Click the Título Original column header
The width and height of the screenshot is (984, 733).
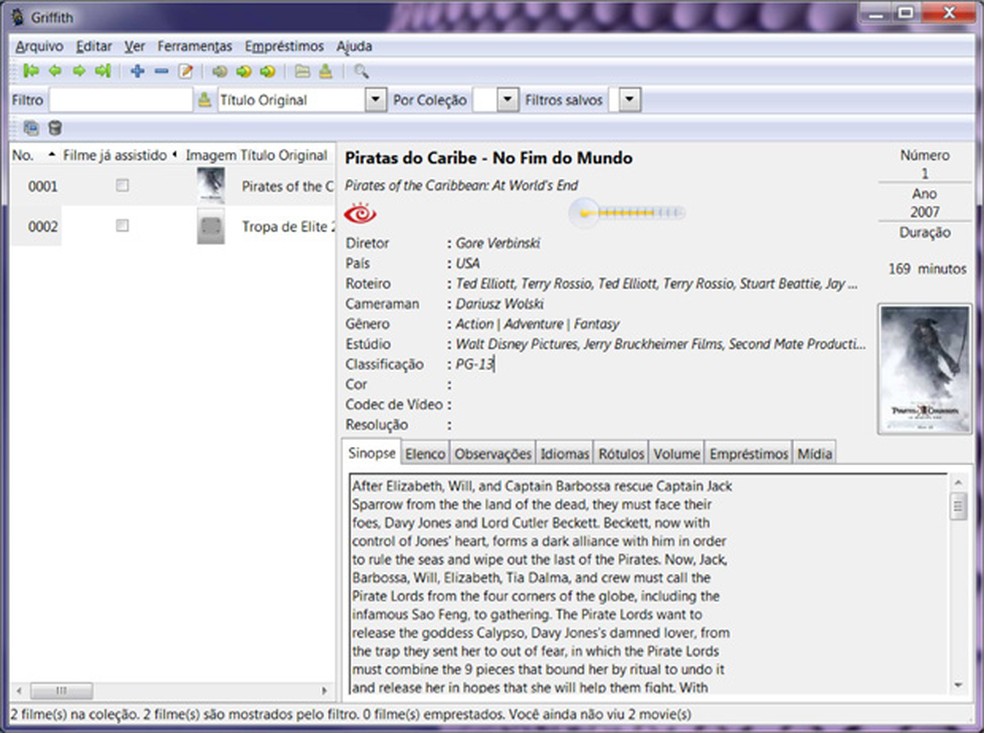point(284,155)
